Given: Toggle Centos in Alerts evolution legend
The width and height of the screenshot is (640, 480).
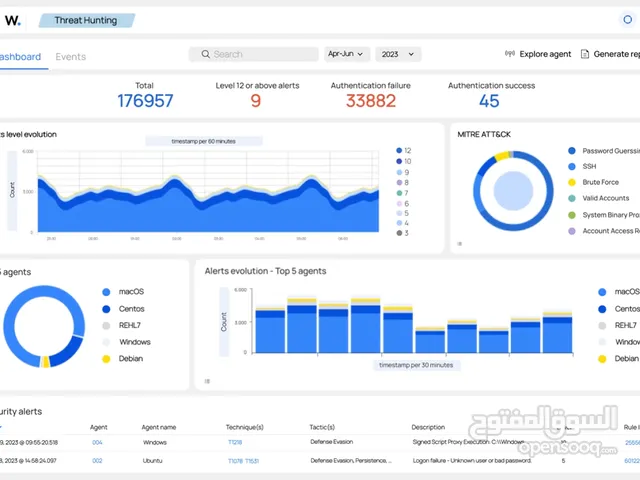Looking at the screenshot, I should tap(619, 309).
